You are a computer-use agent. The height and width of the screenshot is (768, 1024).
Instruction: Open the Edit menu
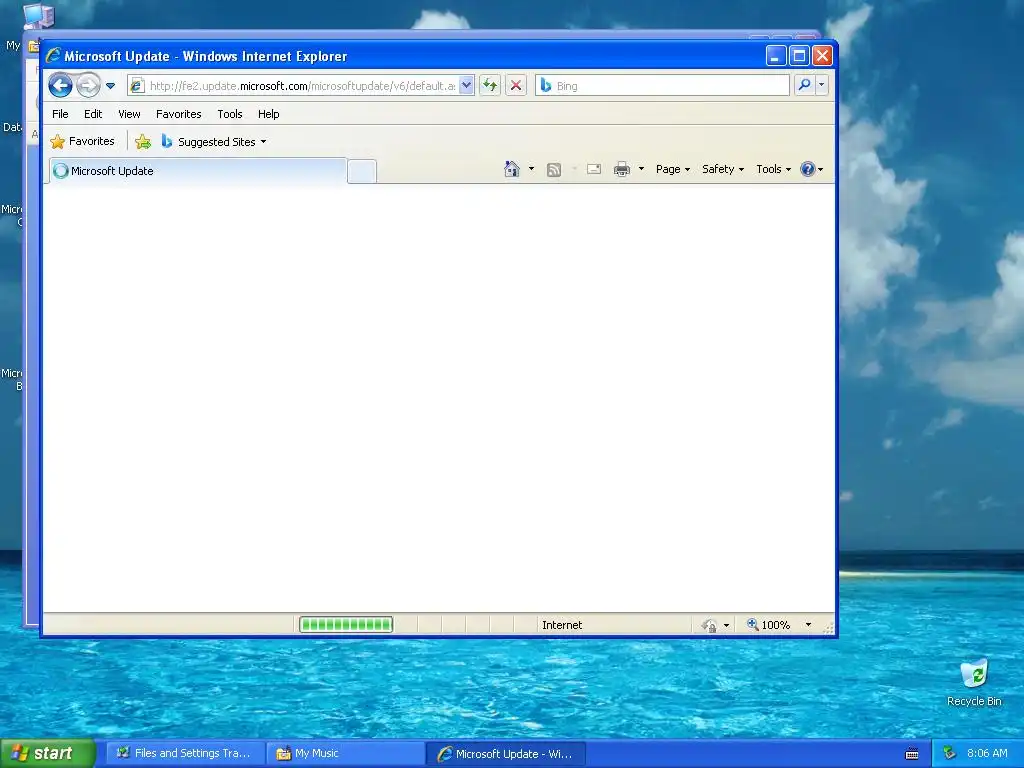pyautogui.click(x=93, y=114)
